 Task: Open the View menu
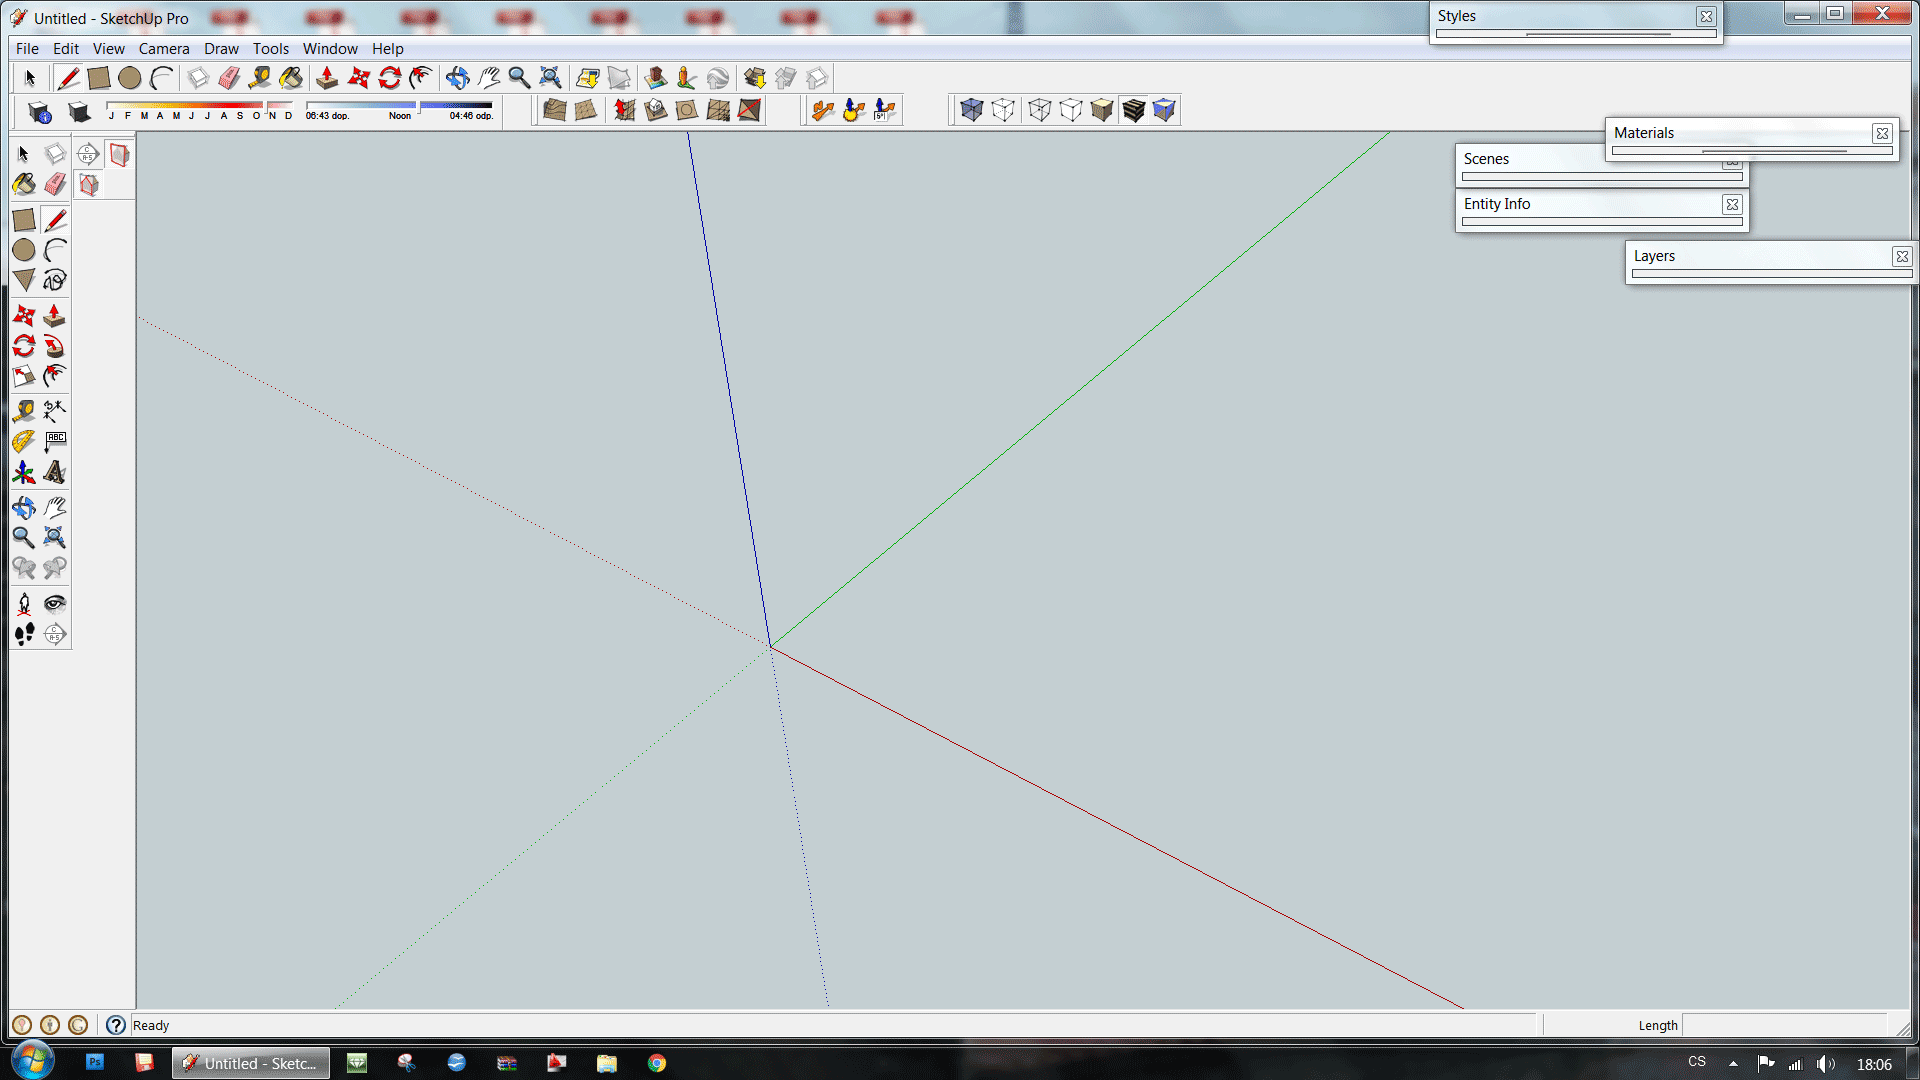[x=109, y=49]
